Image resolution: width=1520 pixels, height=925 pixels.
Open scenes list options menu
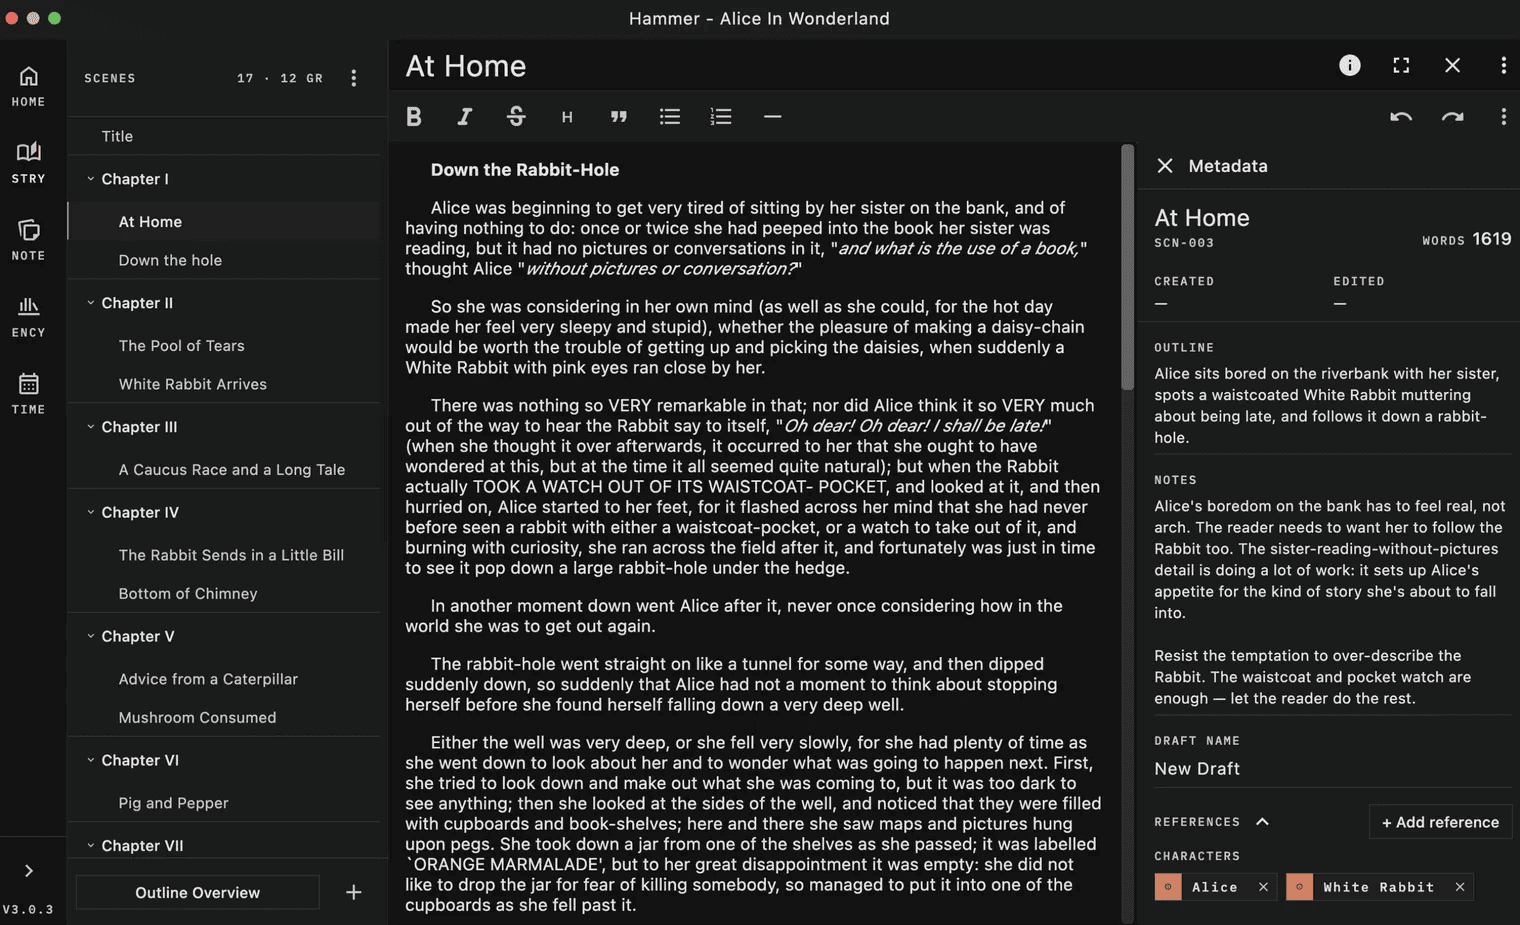(x=354, y=78)
